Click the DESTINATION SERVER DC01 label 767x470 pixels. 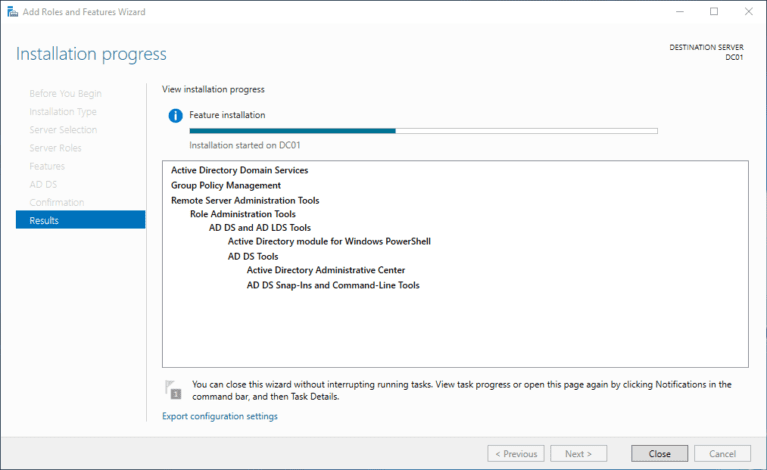706,52
